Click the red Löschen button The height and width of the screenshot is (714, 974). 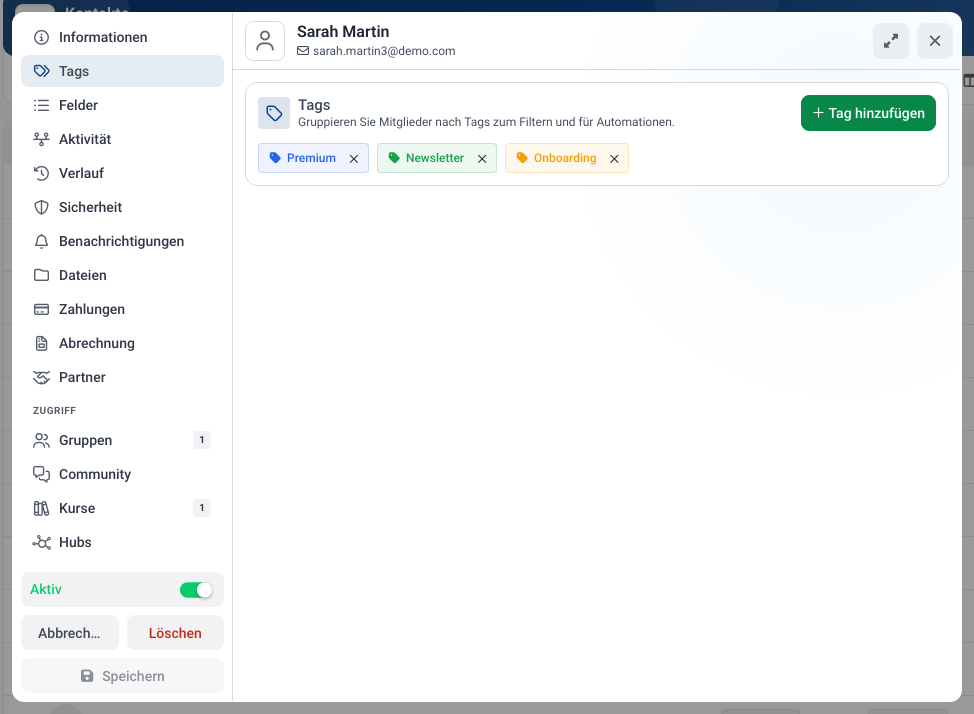coord(175,633)
